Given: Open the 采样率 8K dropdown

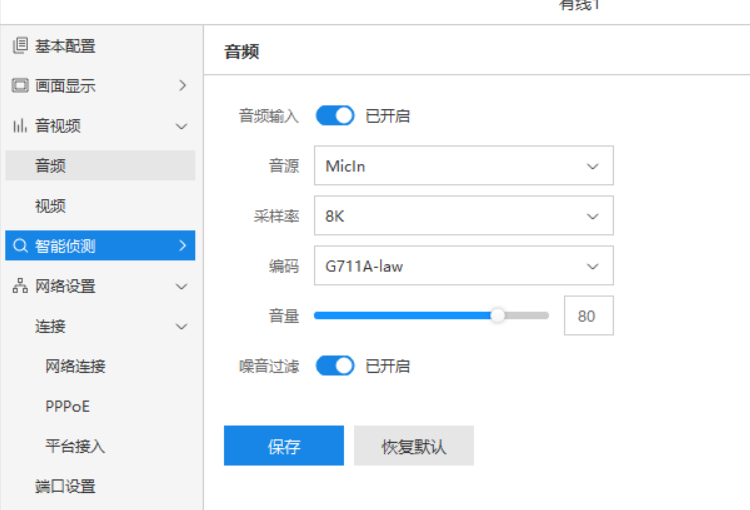Looking at the screenshot, I should tap(463, 216).
